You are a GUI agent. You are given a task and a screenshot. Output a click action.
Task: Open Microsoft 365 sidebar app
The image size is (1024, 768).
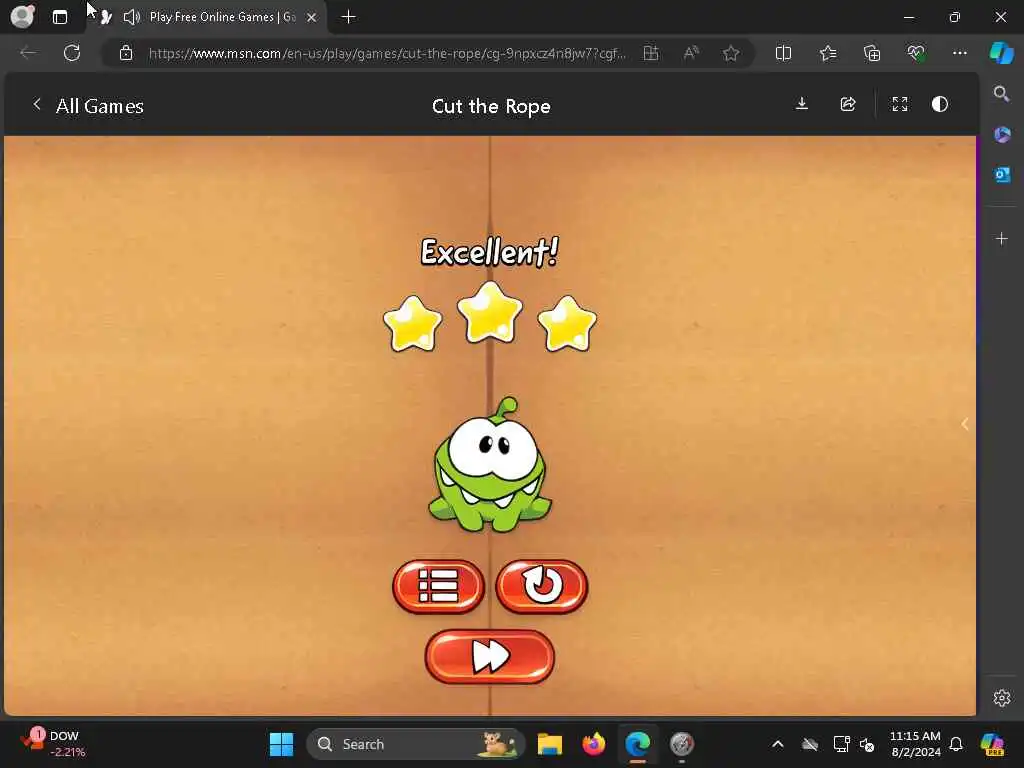[x=1002, y=135]
